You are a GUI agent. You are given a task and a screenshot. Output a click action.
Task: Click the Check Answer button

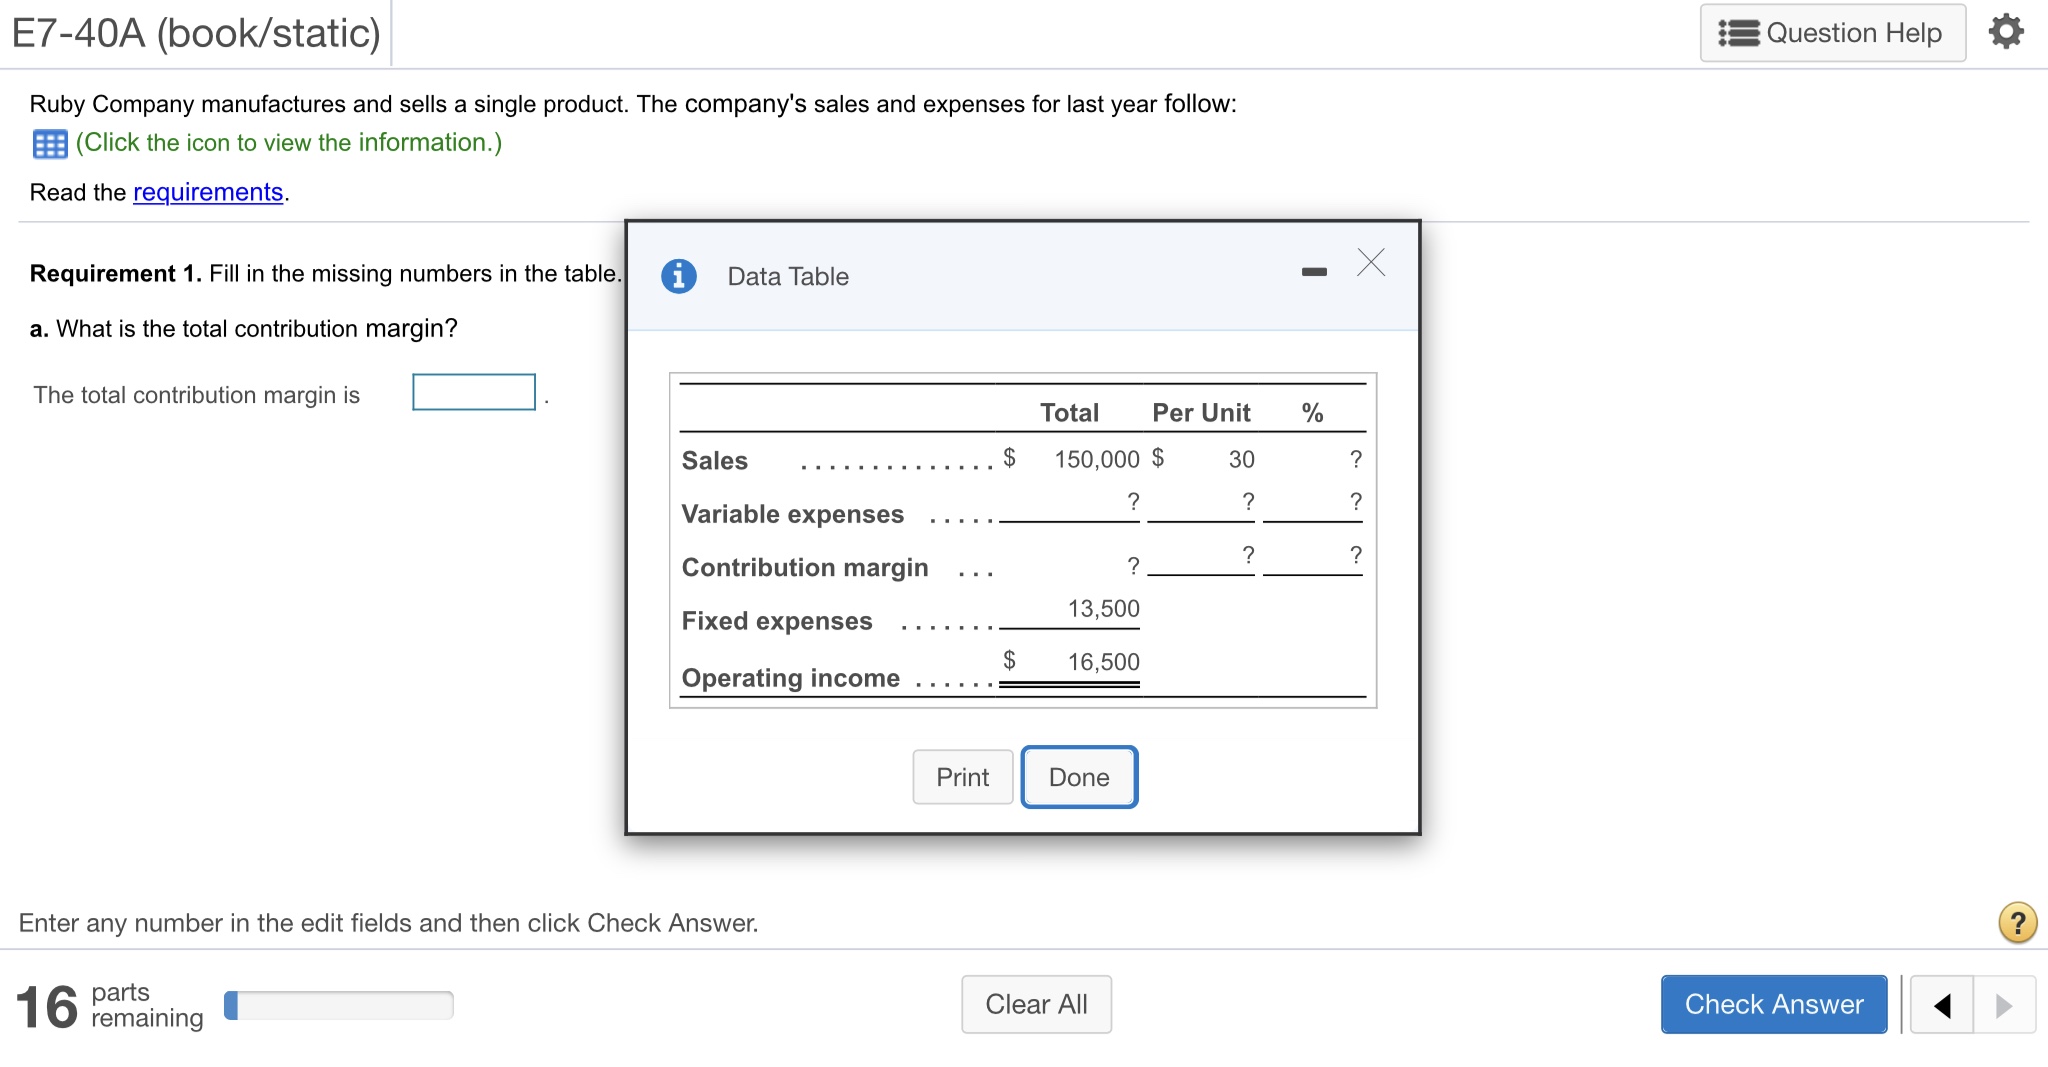[1773, 1004]
